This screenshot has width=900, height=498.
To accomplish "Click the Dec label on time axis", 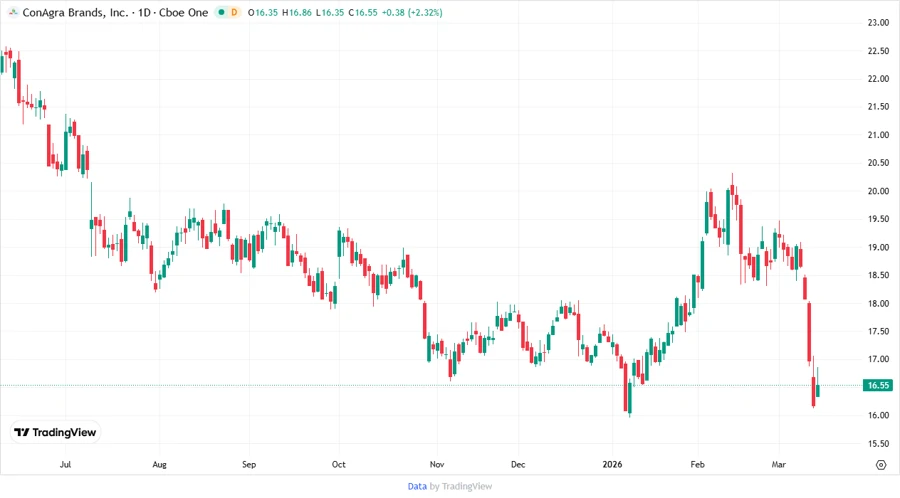I will click(x=518, y=465).
